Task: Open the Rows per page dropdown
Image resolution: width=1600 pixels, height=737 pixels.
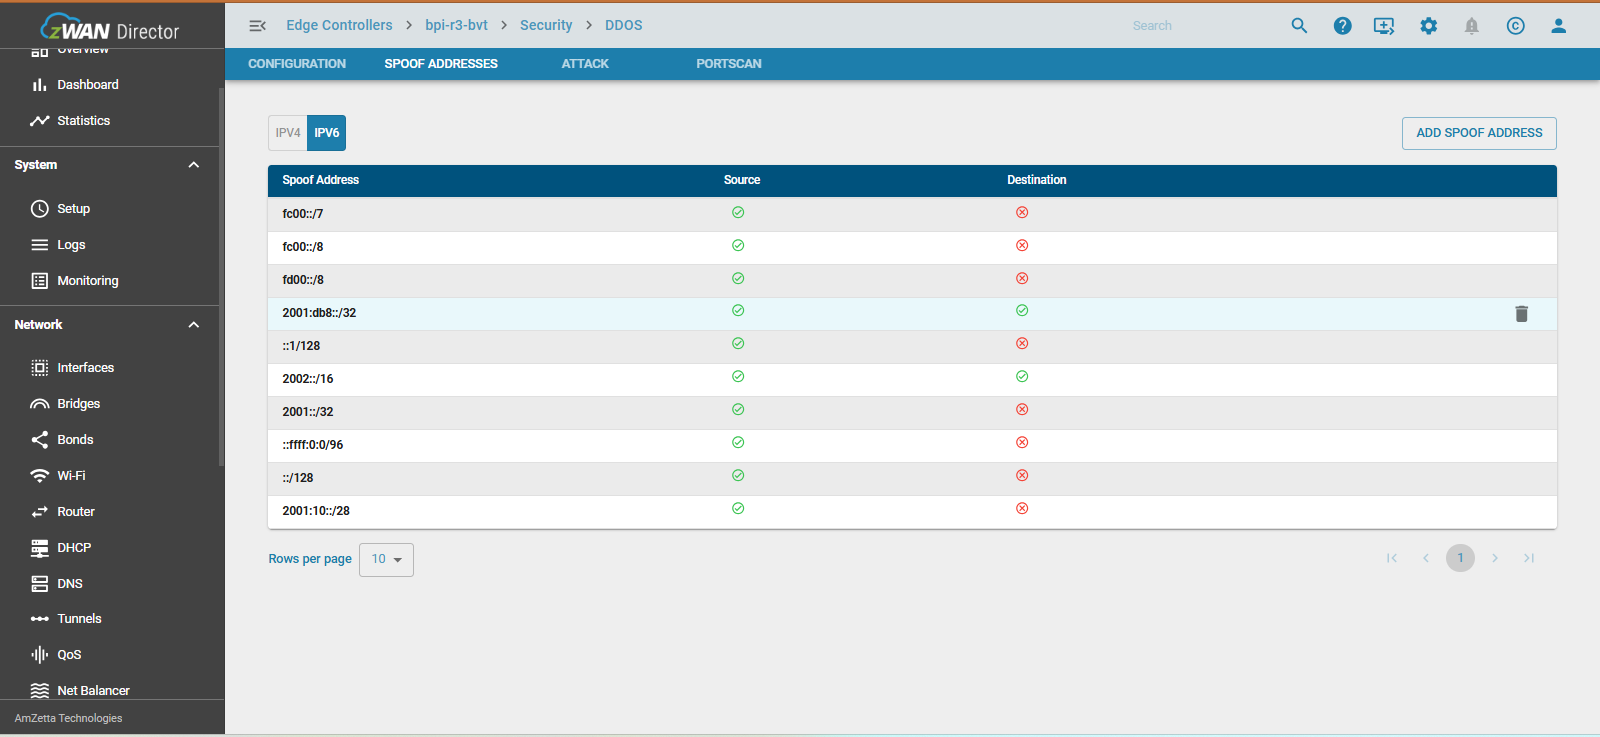Action: pyautogui.click(x=386, y=560)
